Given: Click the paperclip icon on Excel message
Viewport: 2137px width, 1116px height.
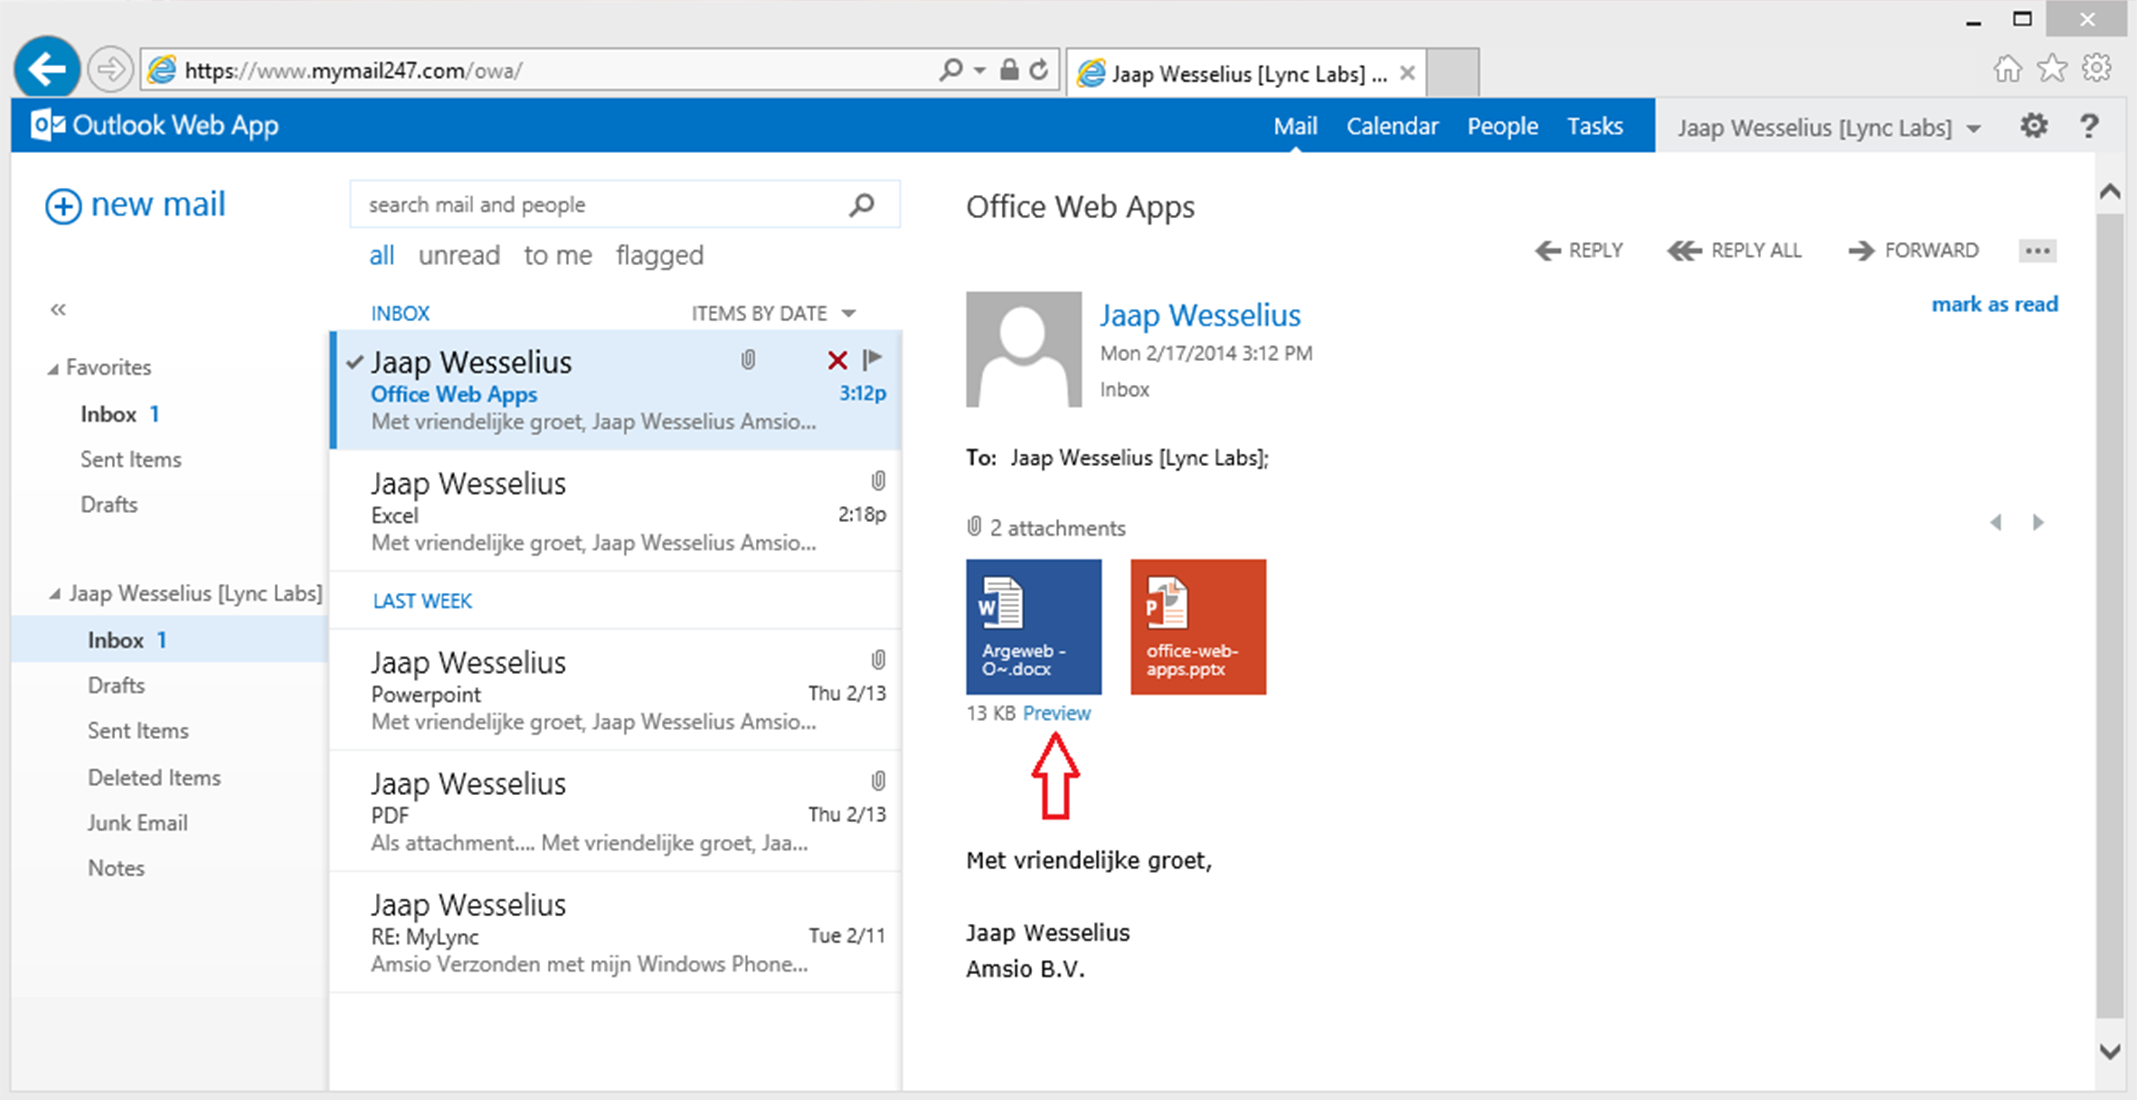Looking at the screenshot, I should (878, 481).
